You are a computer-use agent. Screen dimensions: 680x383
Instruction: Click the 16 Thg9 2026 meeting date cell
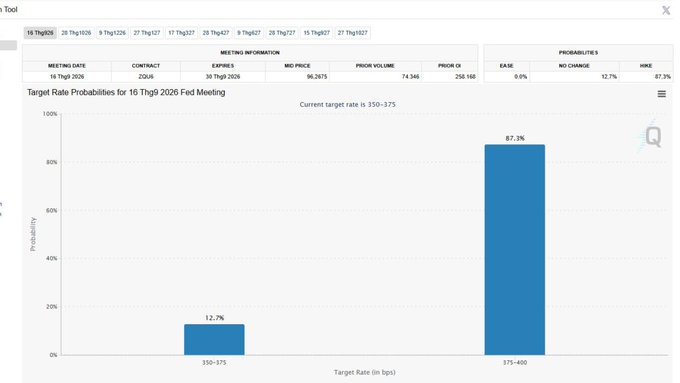(67, 77)
